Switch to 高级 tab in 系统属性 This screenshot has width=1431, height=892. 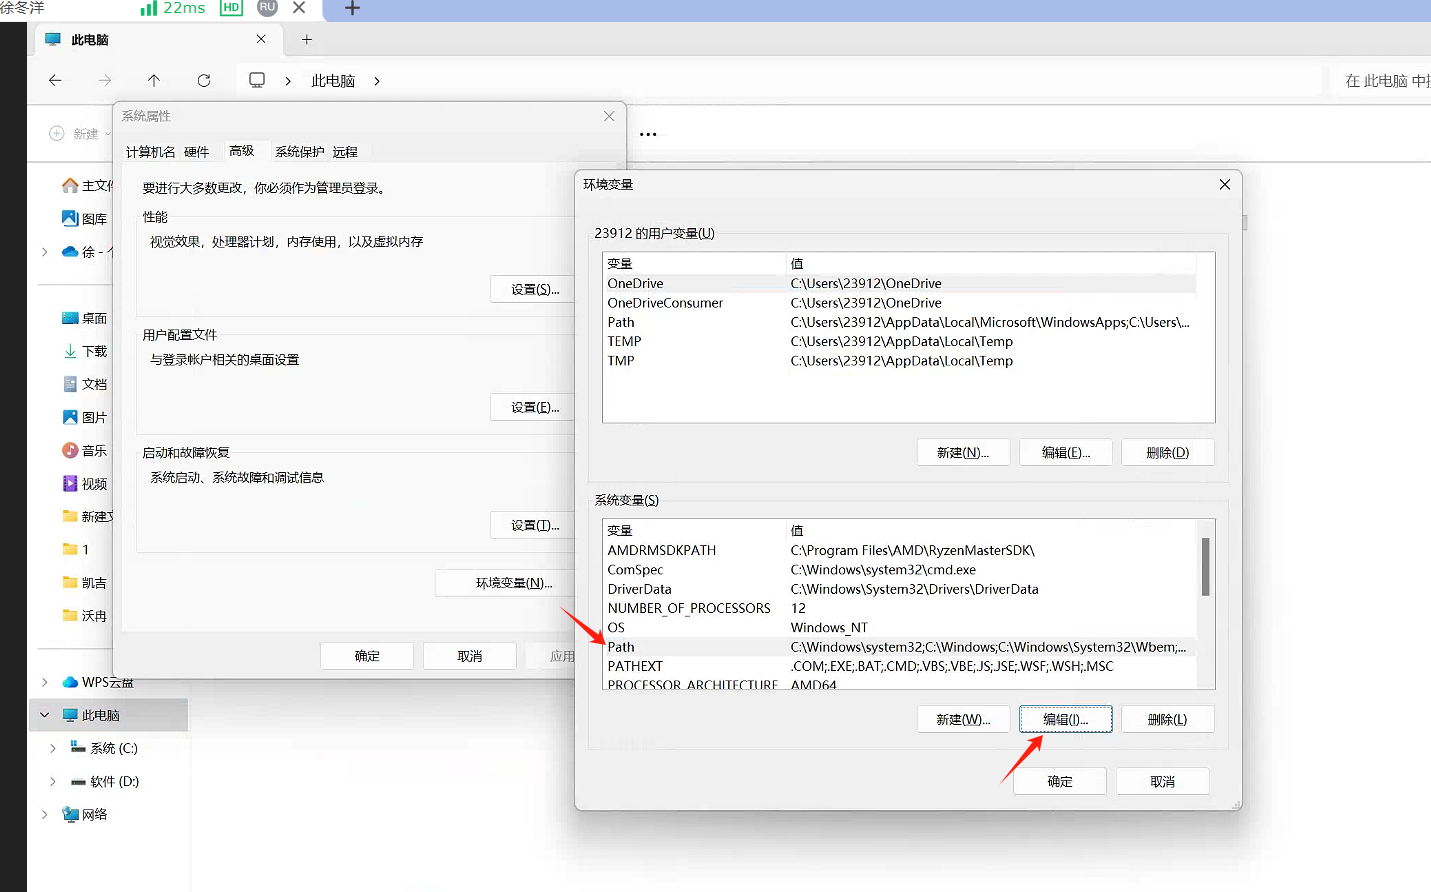[x=242, y=151]
